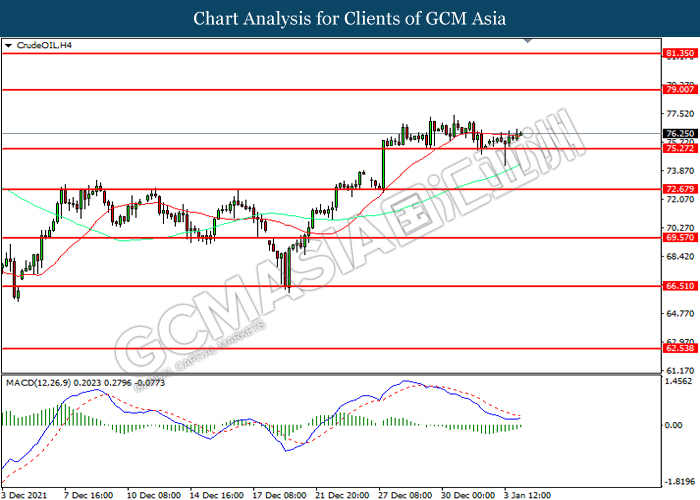This screenshot has height=500, width=700.
Task: Click the 77.520 price axis value
Action: pyautogui.click(x=680, y=114)
